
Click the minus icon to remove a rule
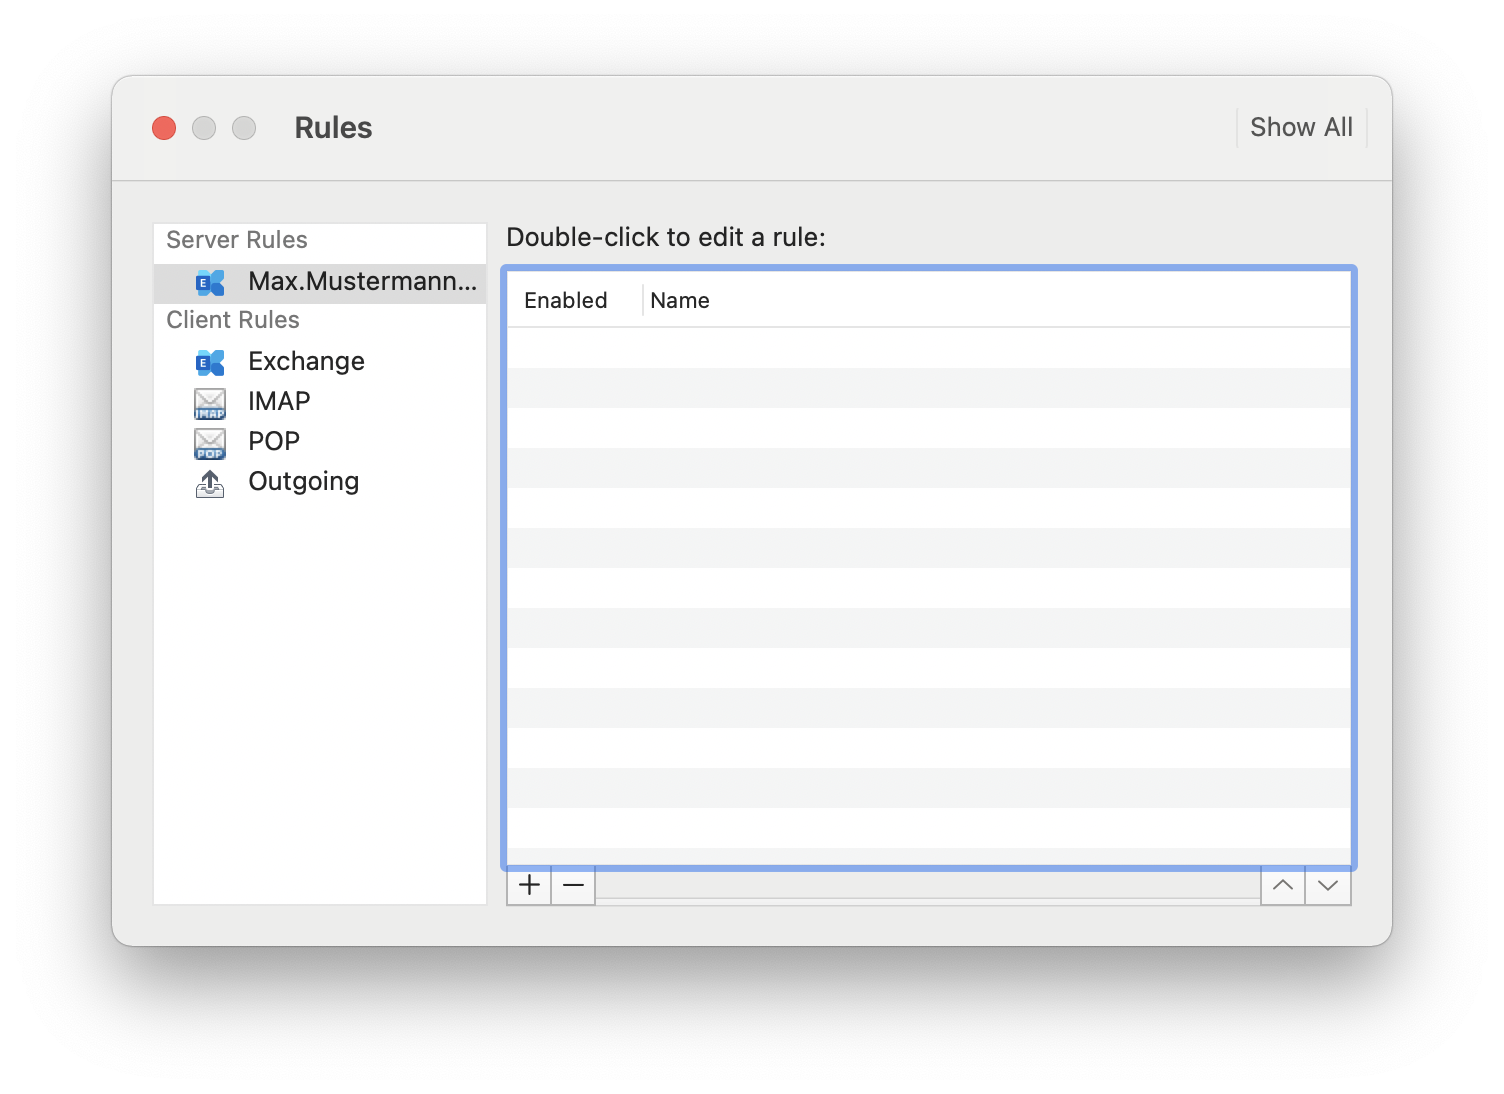click(572, 885)
